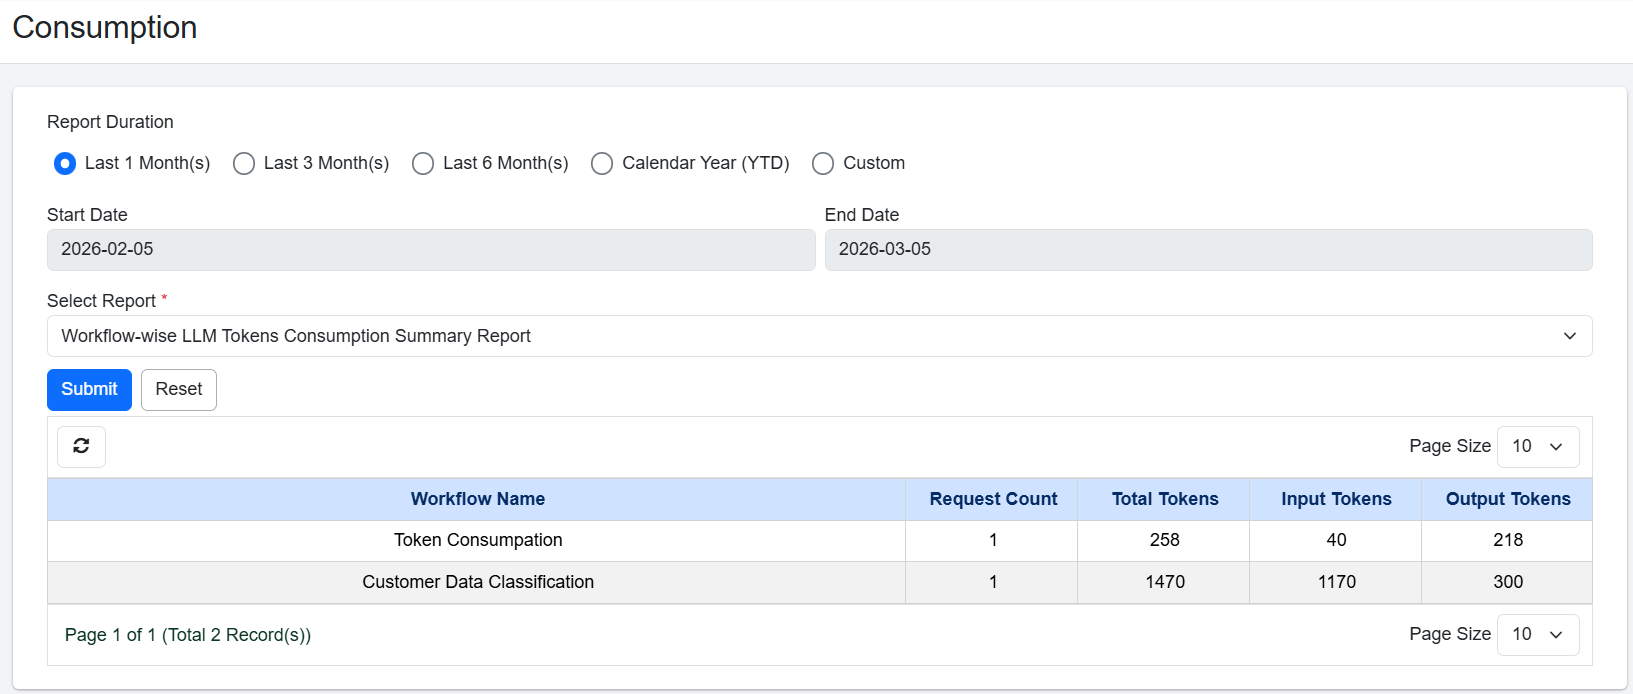1633x694 pixels.
Task: Select the Customer Data Classification workflow name
Action: 478,582
